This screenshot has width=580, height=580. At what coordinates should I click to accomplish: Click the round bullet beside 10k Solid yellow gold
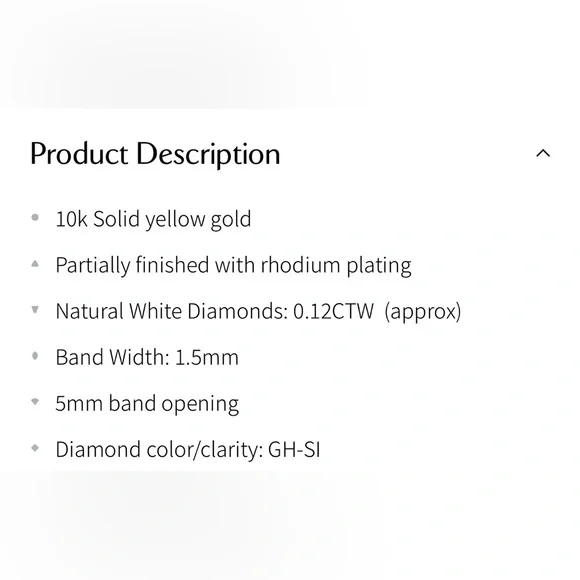click(35, 218)
